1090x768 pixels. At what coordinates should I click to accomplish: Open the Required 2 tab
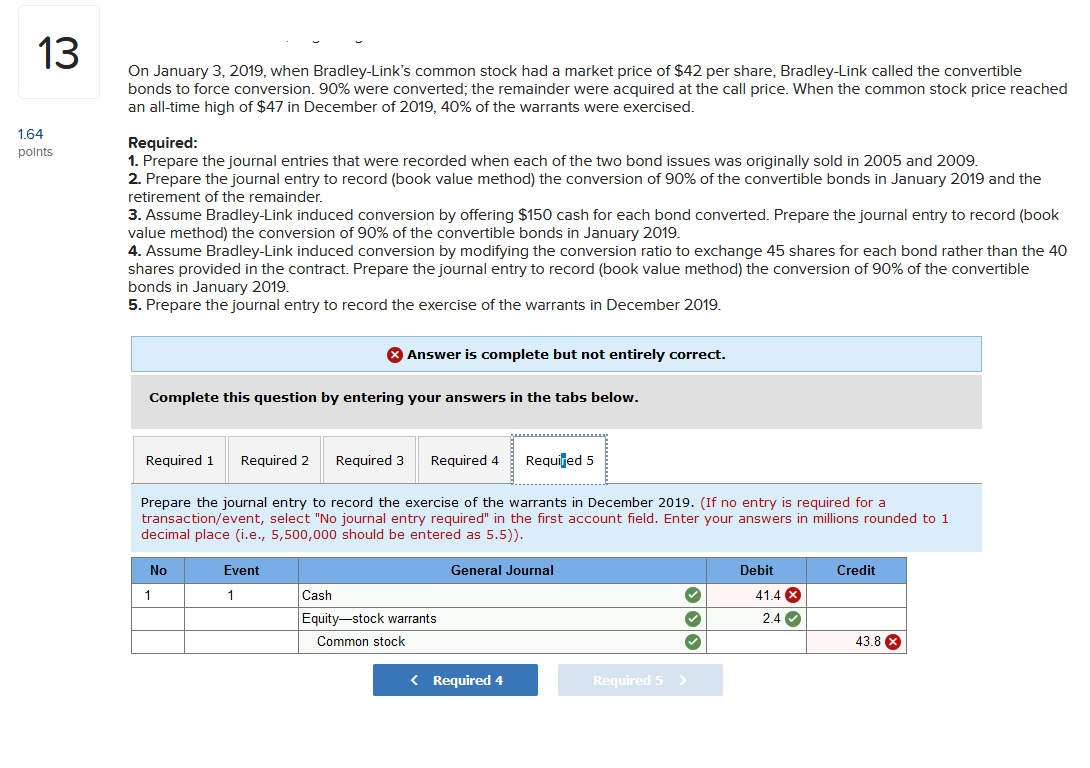point(275,460)
